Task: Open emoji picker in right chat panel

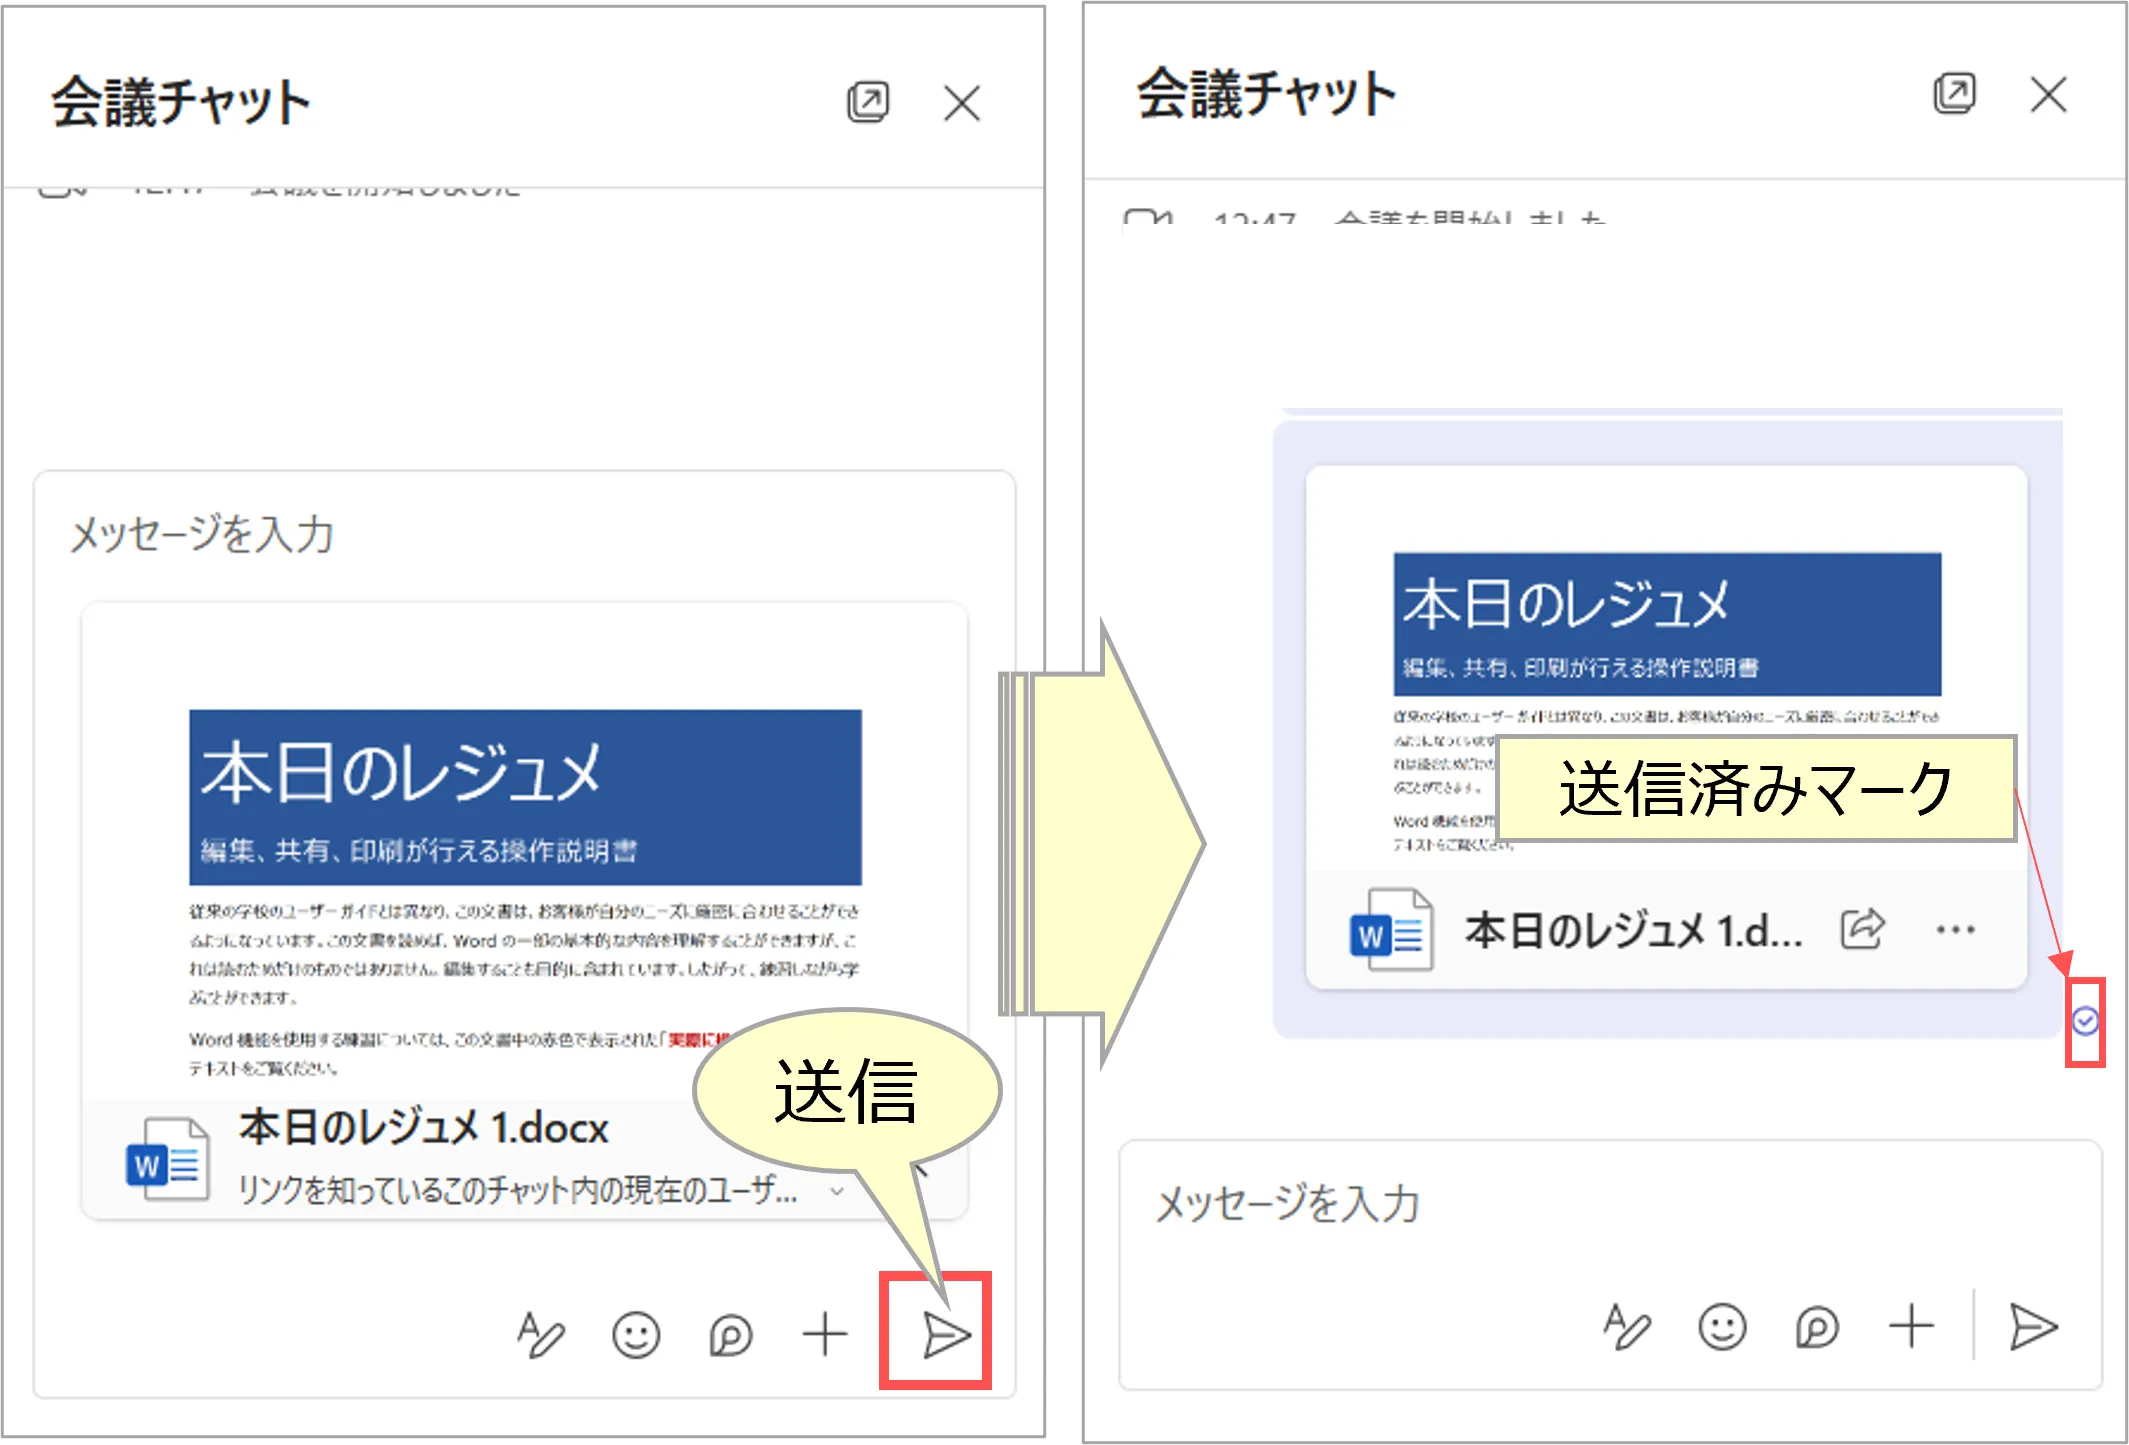Action: 1722,1327
